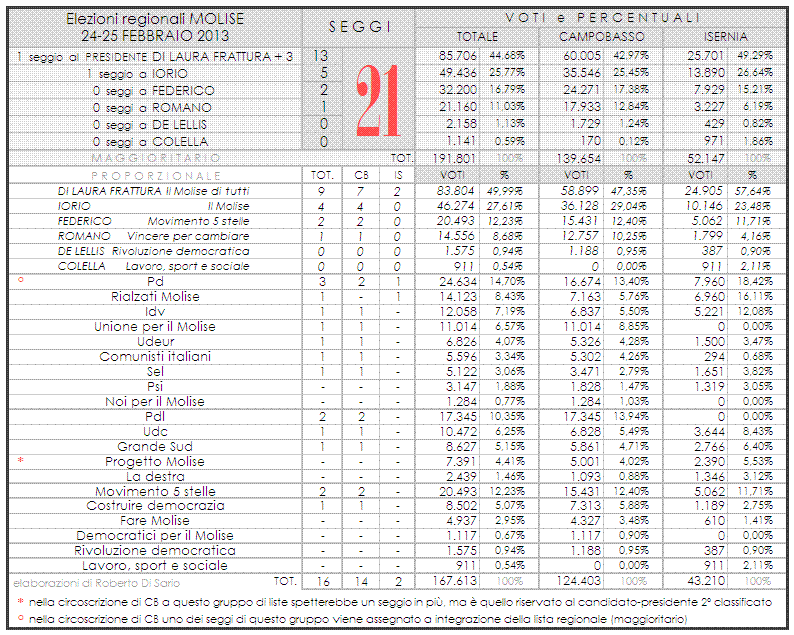The height and width of the screenshot is (635, 794).
Task: Click Isernia majority total 52.147
Action: point(706,158)
